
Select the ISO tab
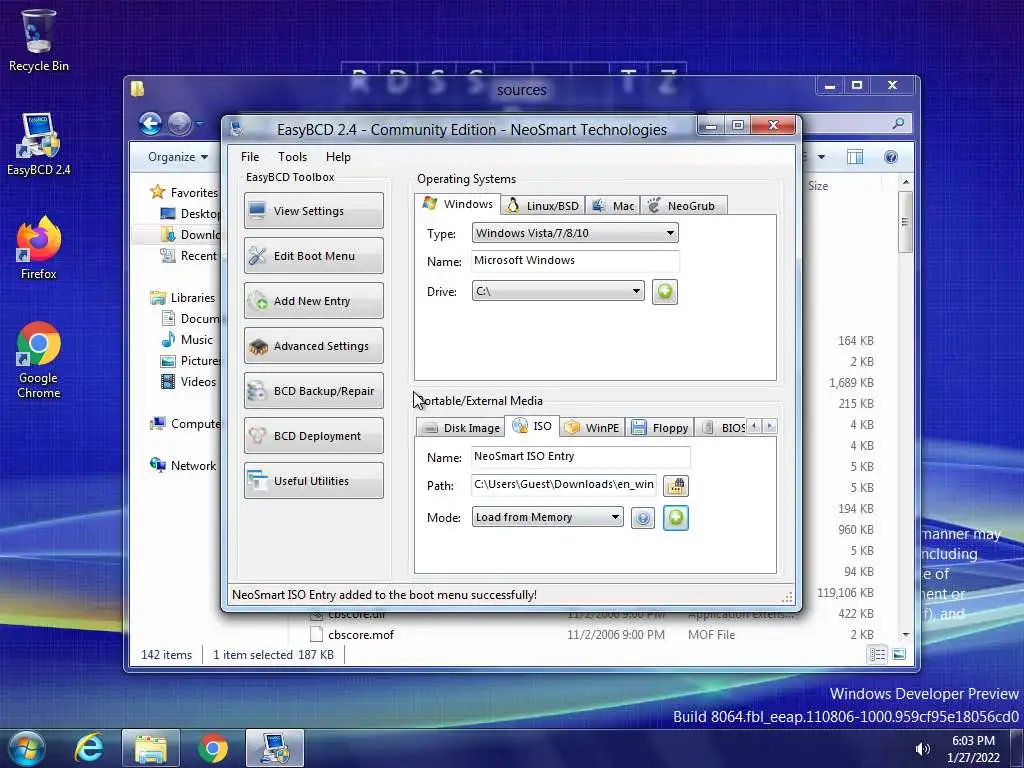[532, 426]
